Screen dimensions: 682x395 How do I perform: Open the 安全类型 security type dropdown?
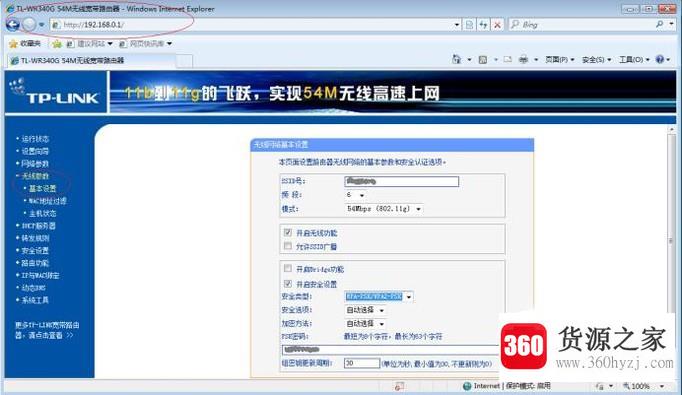[x=379, y=297]
